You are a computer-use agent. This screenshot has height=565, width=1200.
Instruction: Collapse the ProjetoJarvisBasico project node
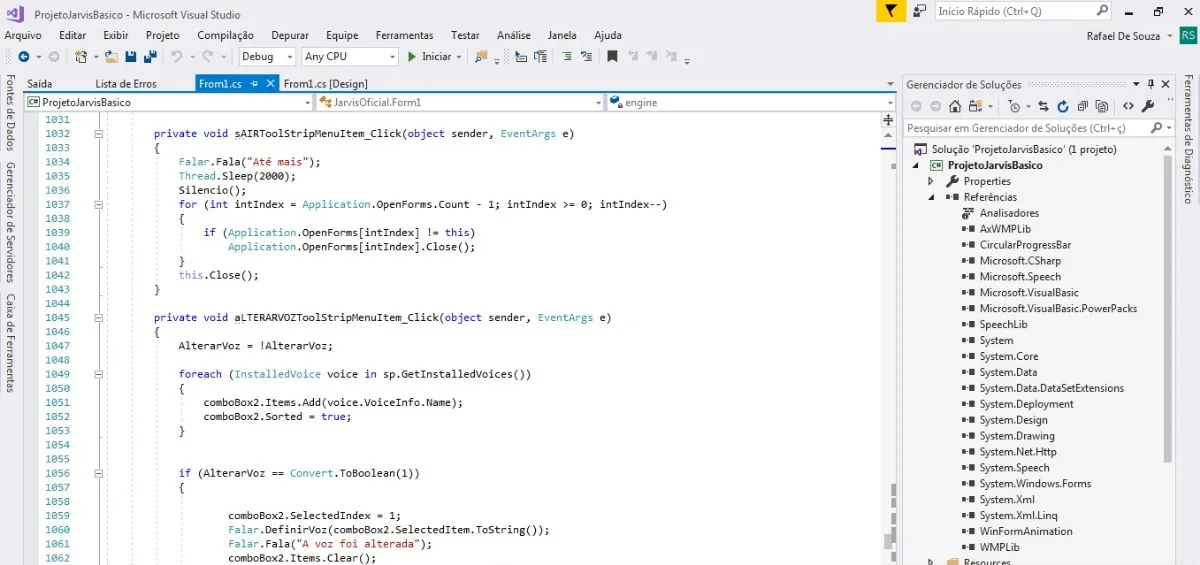pos(915,165)
